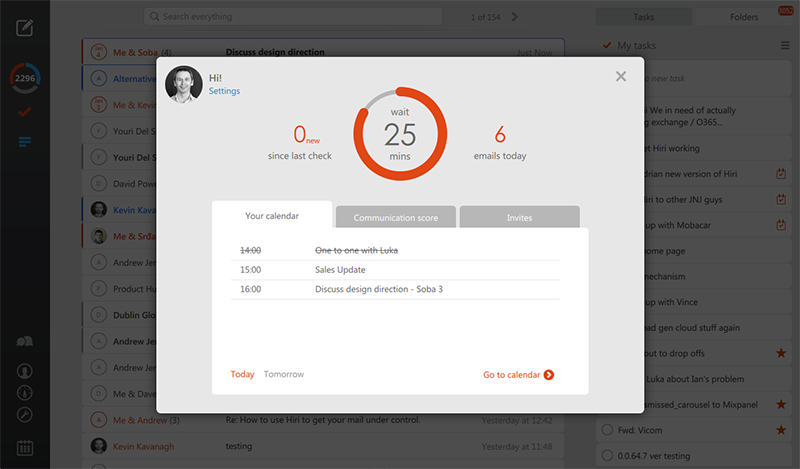Click the 0 new since last check counter
The height and width of the screenshot is (469, 800).
300,142
